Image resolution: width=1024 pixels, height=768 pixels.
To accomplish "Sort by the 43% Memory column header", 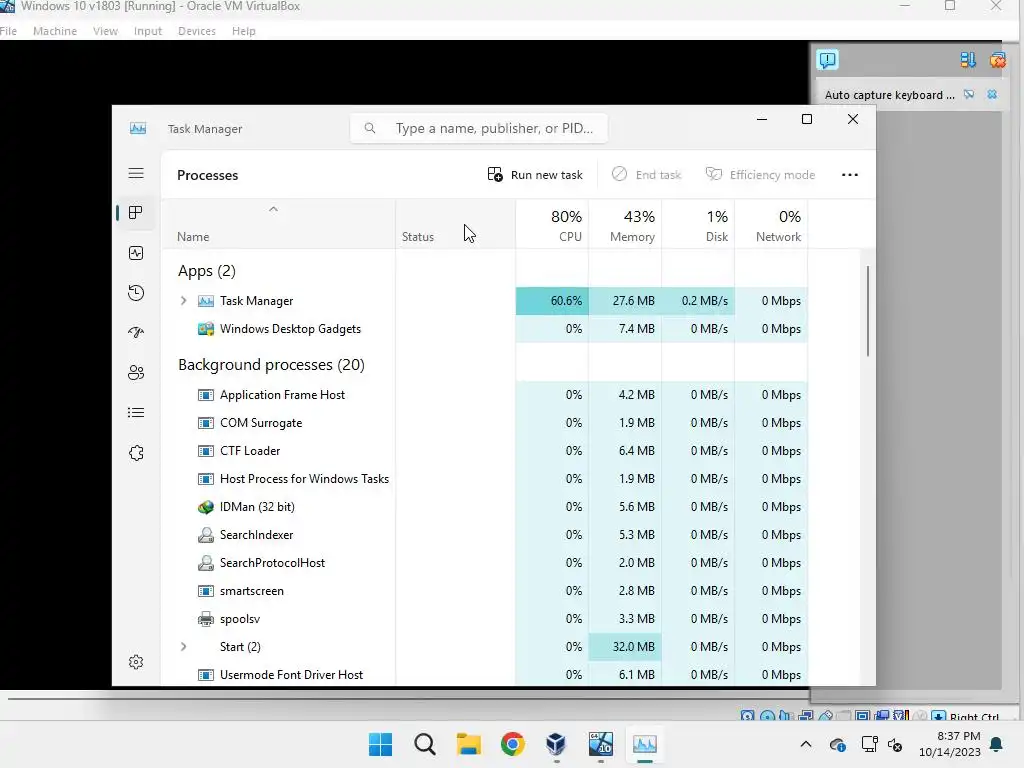I will tap(625, 224).
